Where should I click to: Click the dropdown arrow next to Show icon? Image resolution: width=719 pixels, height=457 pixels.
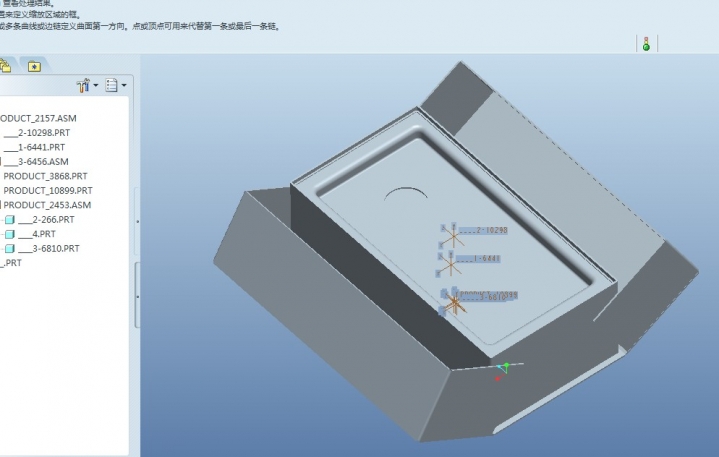pyautogui.click(x=124, y=86)
